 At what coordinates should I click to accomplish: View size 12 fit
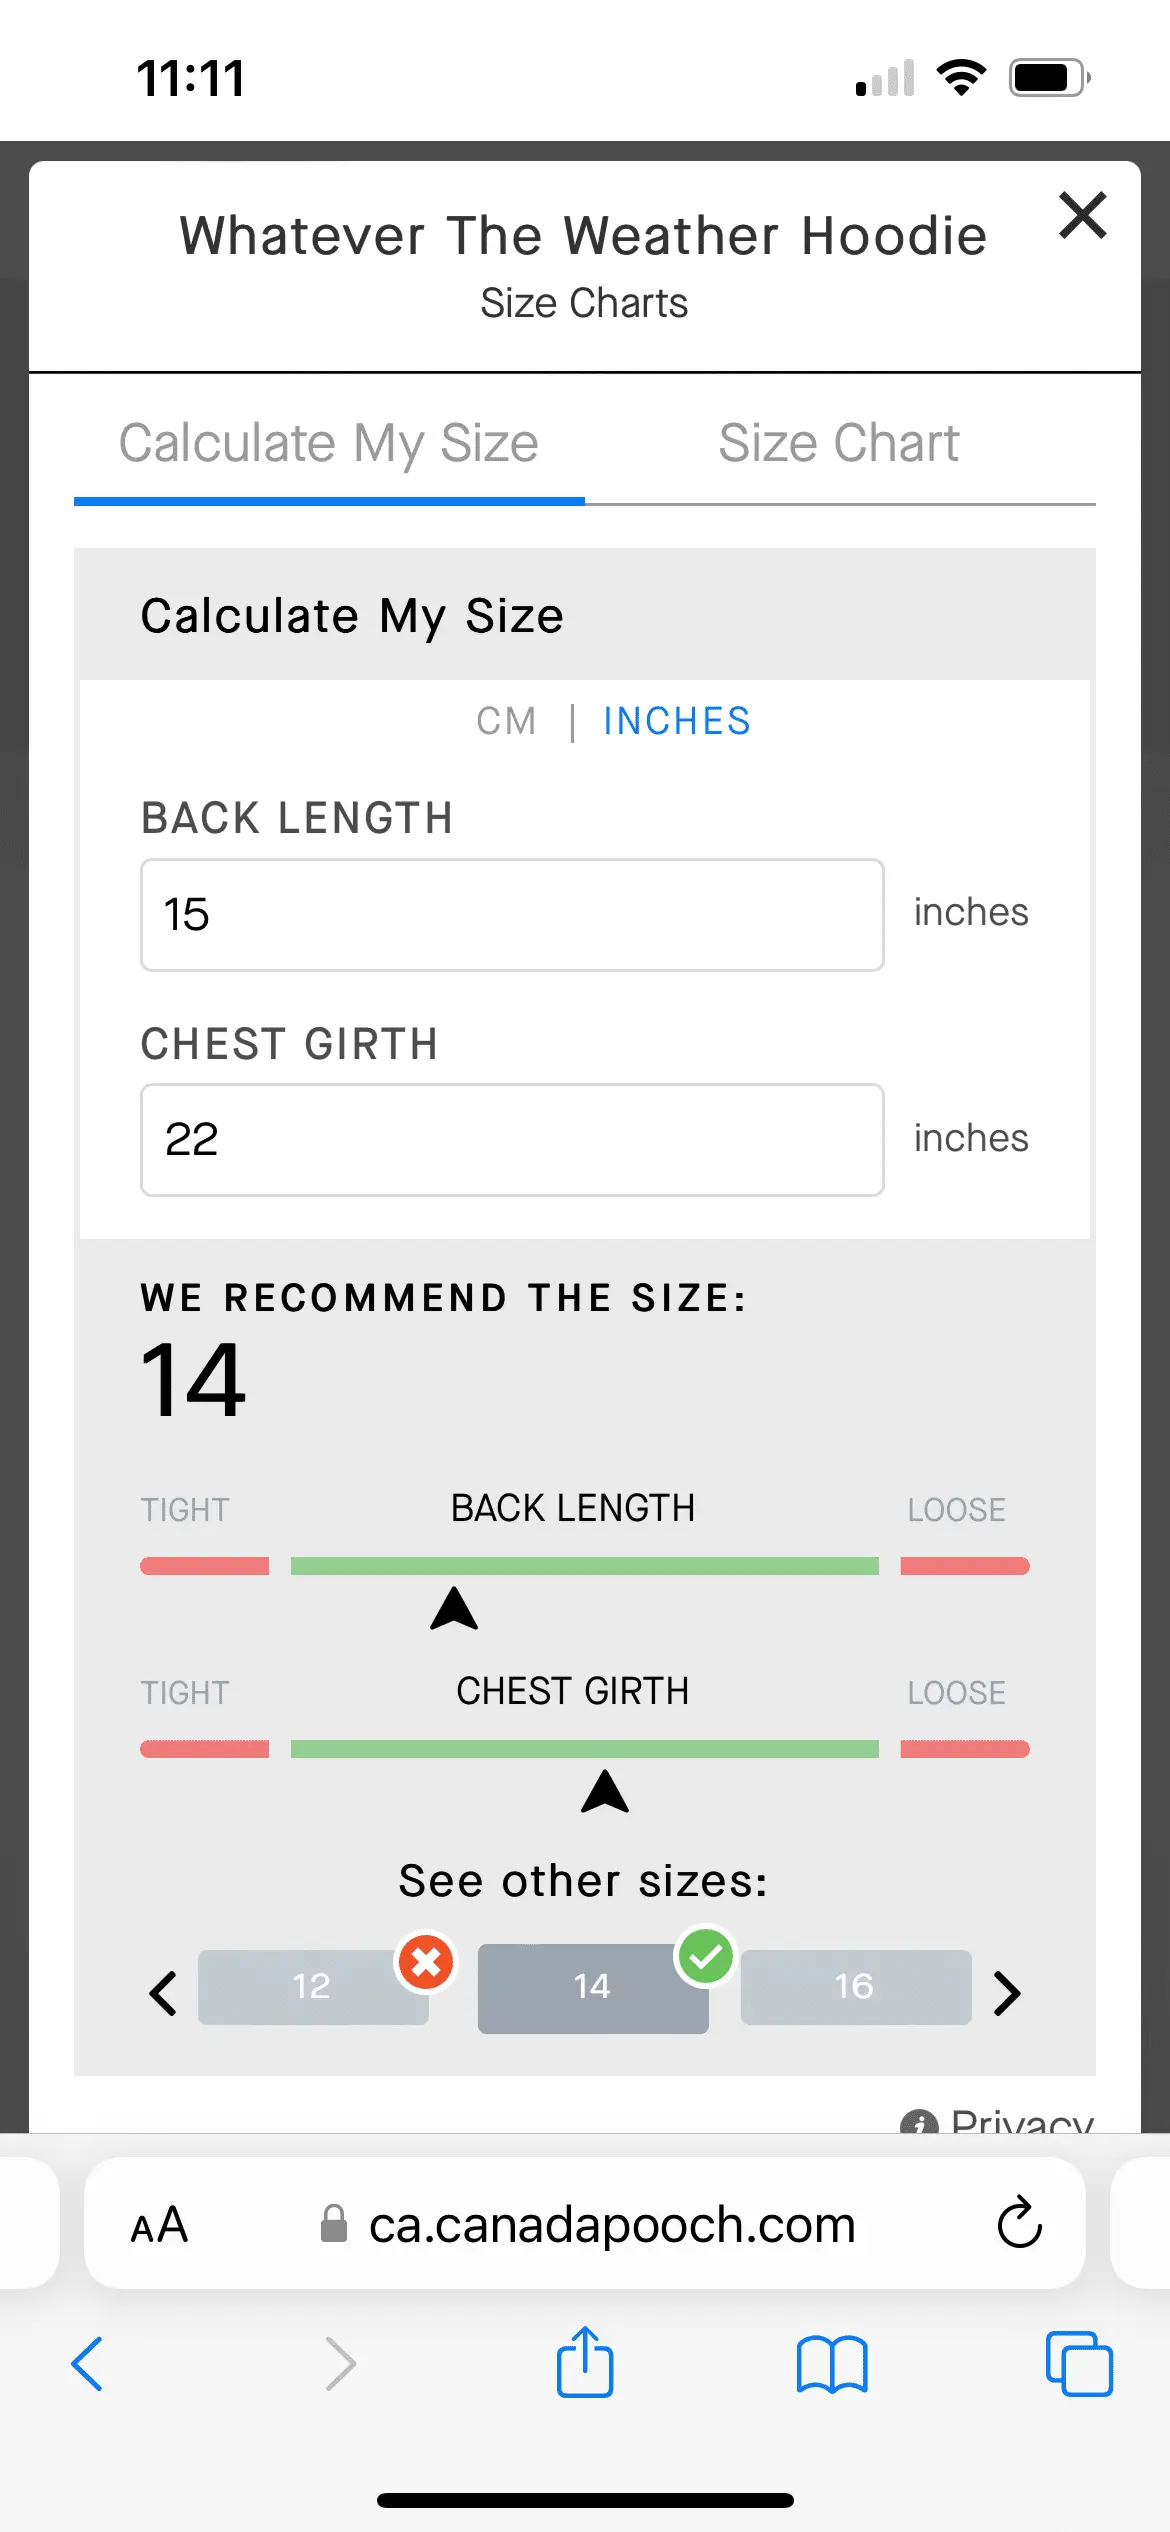(x=312, y=1986)
